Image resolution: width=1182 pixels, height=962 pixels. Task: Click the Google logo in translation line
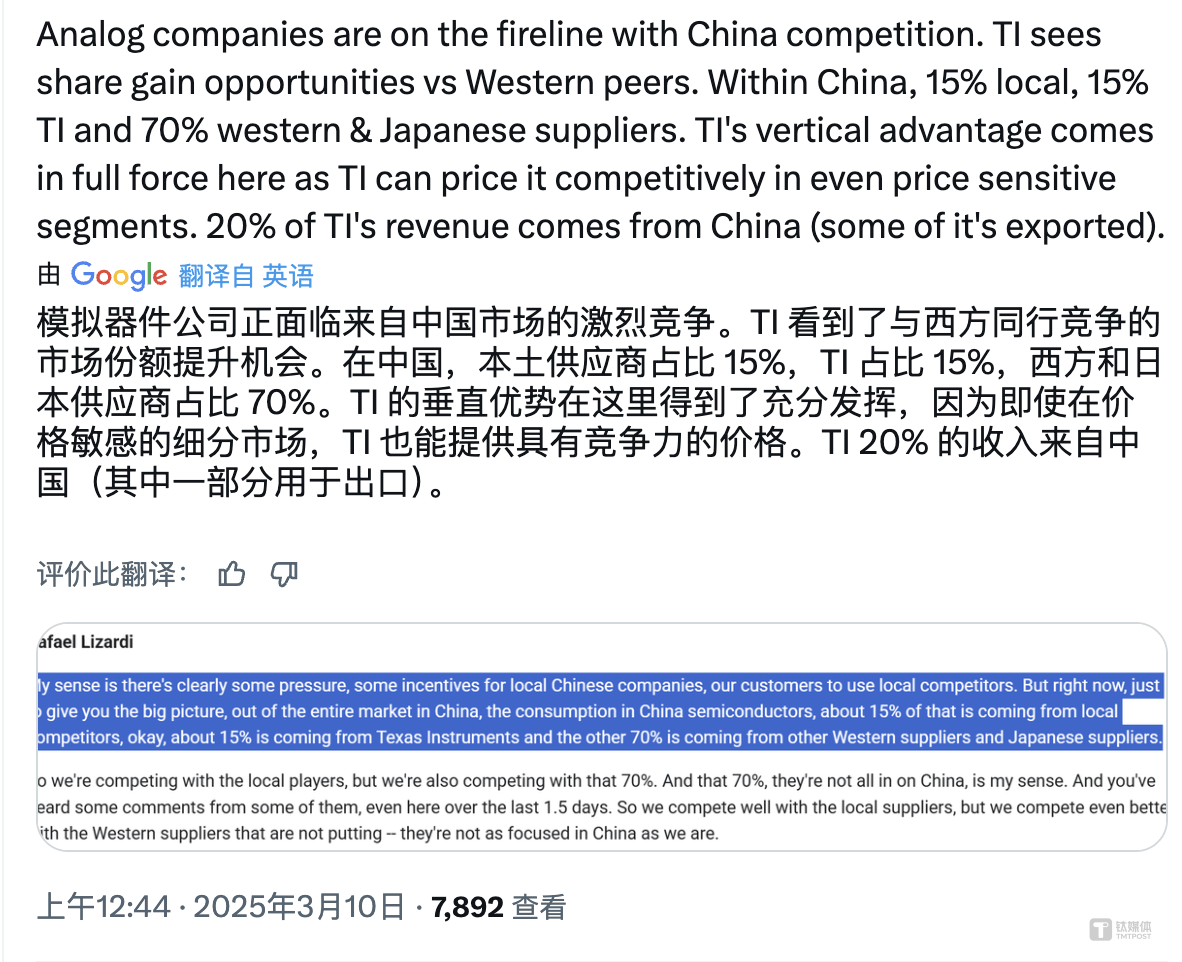point(119,276)
